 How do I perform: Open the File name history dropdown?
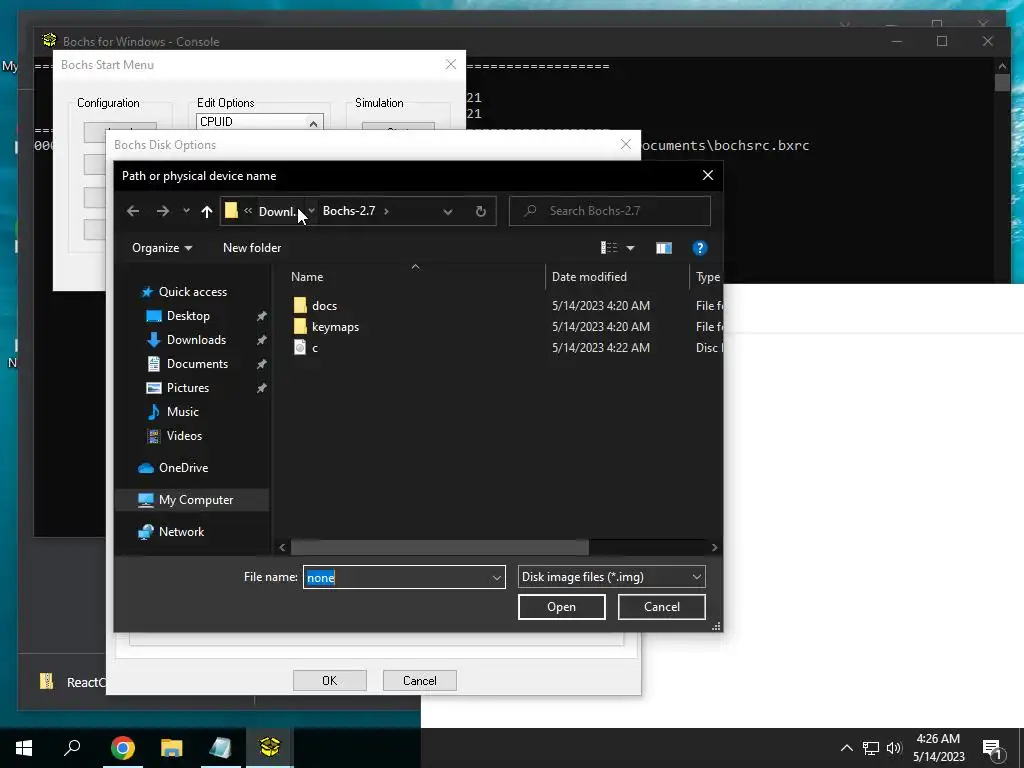(x=496, y=577)
